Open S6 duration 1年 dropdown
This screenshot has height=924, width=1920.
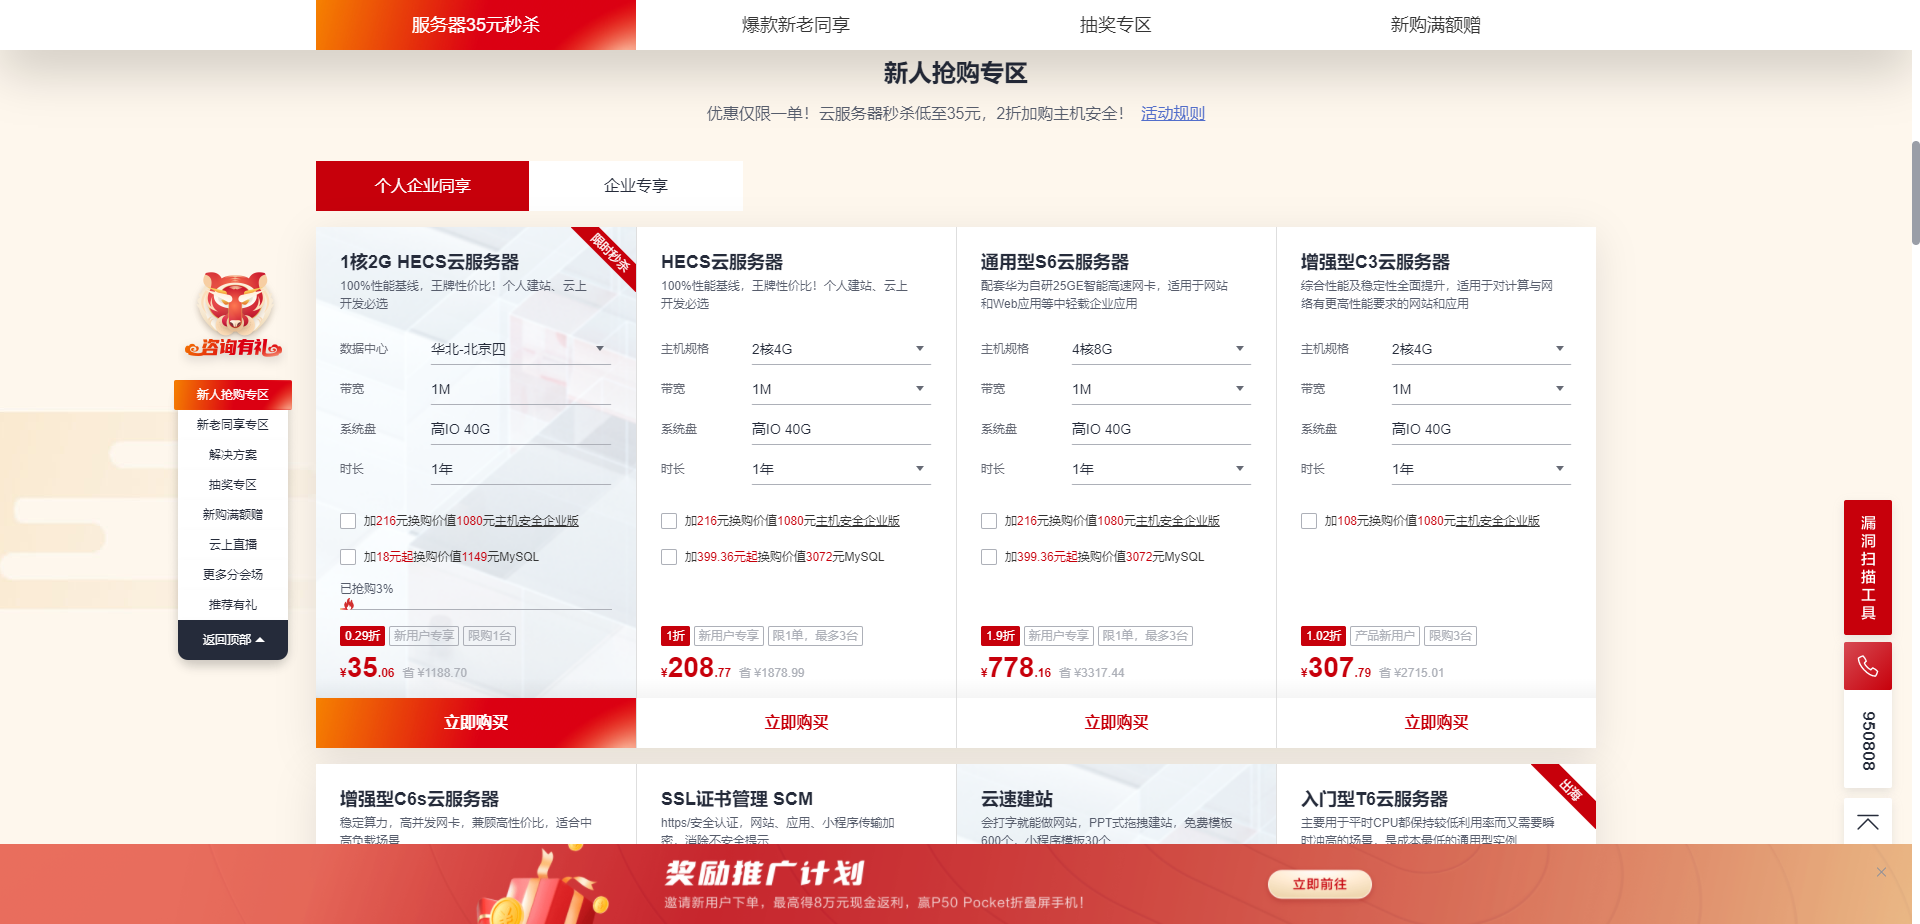(1161, 469)
